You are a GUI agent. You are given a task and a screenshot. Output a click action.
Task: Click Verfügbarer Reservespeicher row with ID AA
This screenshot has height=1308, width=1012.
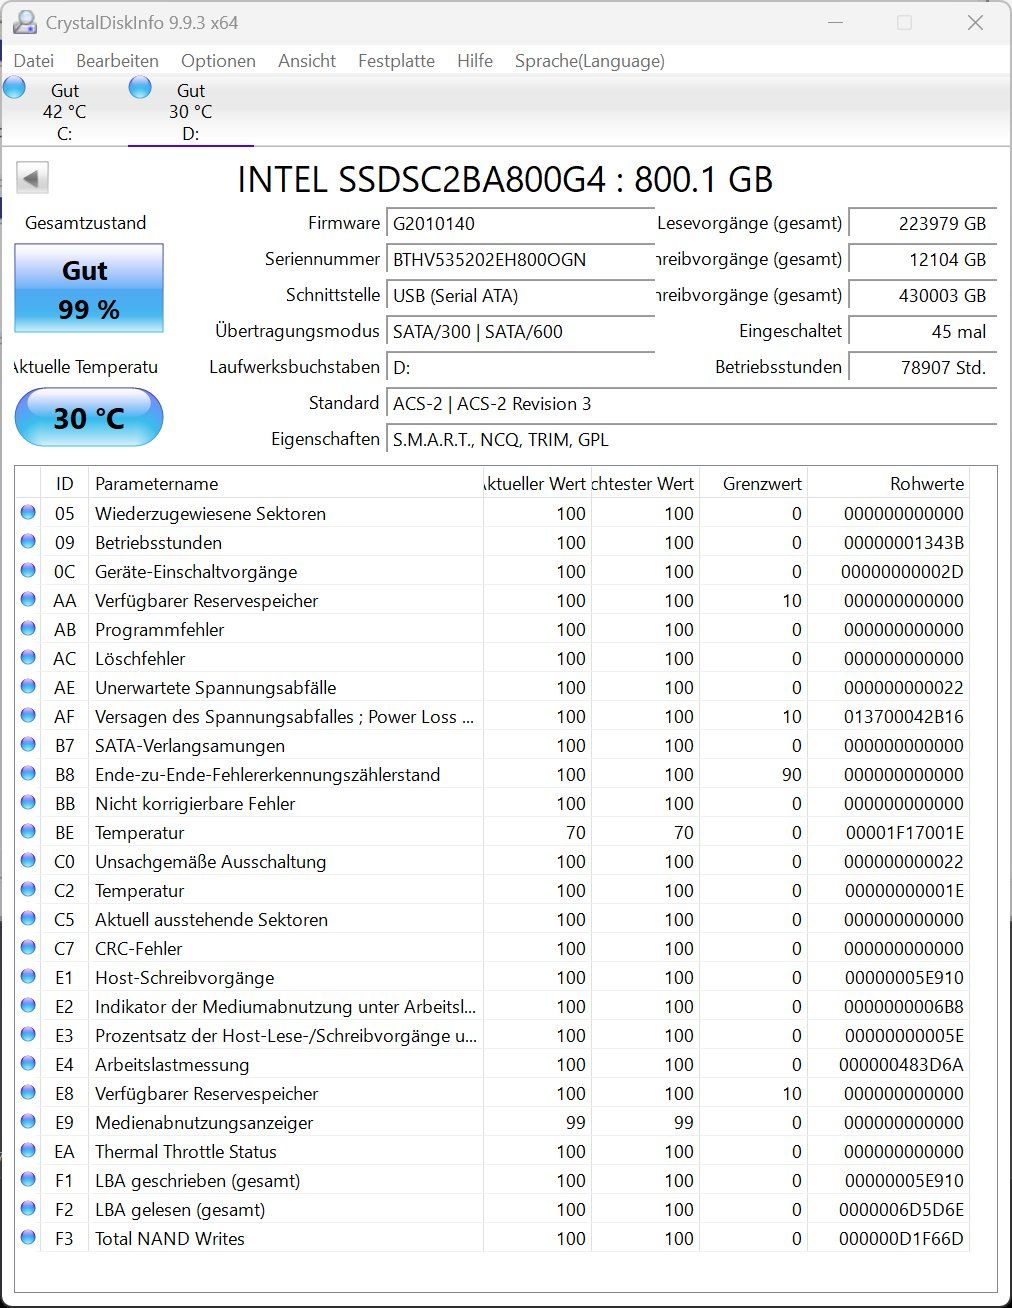(x=493, y=600)
